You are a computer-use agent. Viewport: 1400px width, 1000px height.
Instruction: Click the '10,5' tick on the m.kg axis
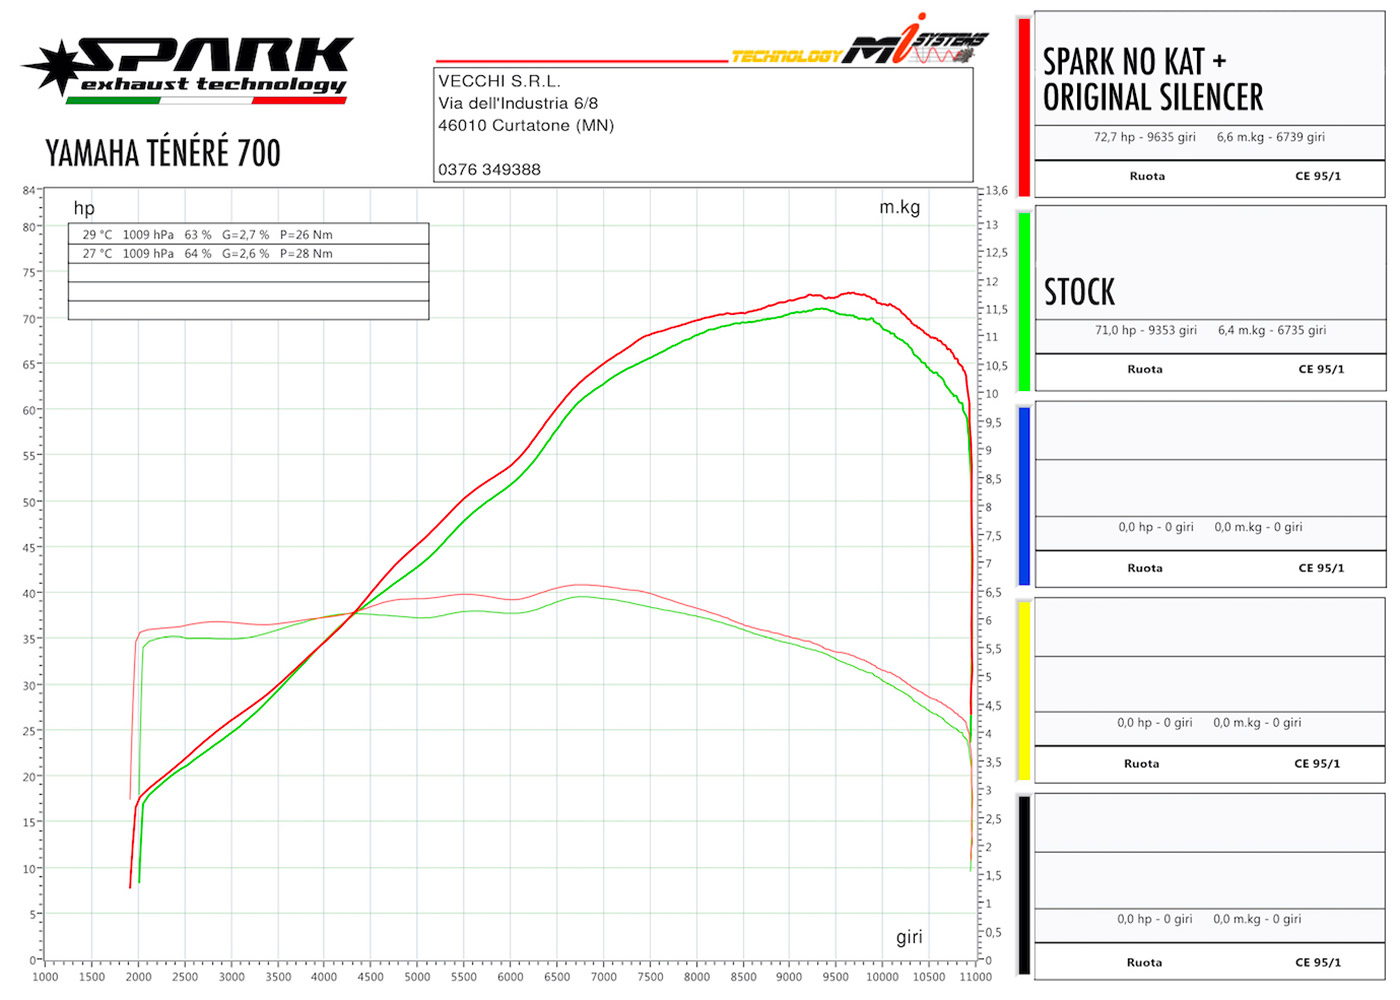[x=997, y=366]
